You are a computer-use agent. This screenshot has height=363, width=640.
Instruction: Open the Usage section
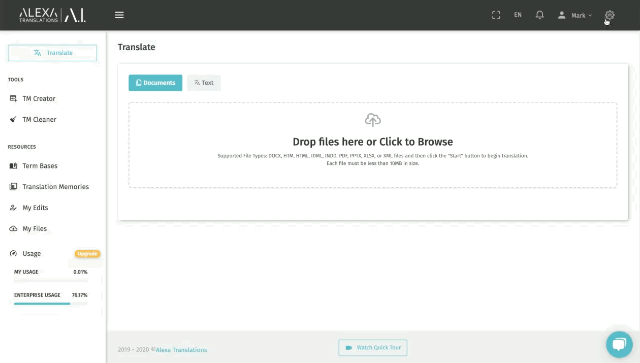click(31, 254)
